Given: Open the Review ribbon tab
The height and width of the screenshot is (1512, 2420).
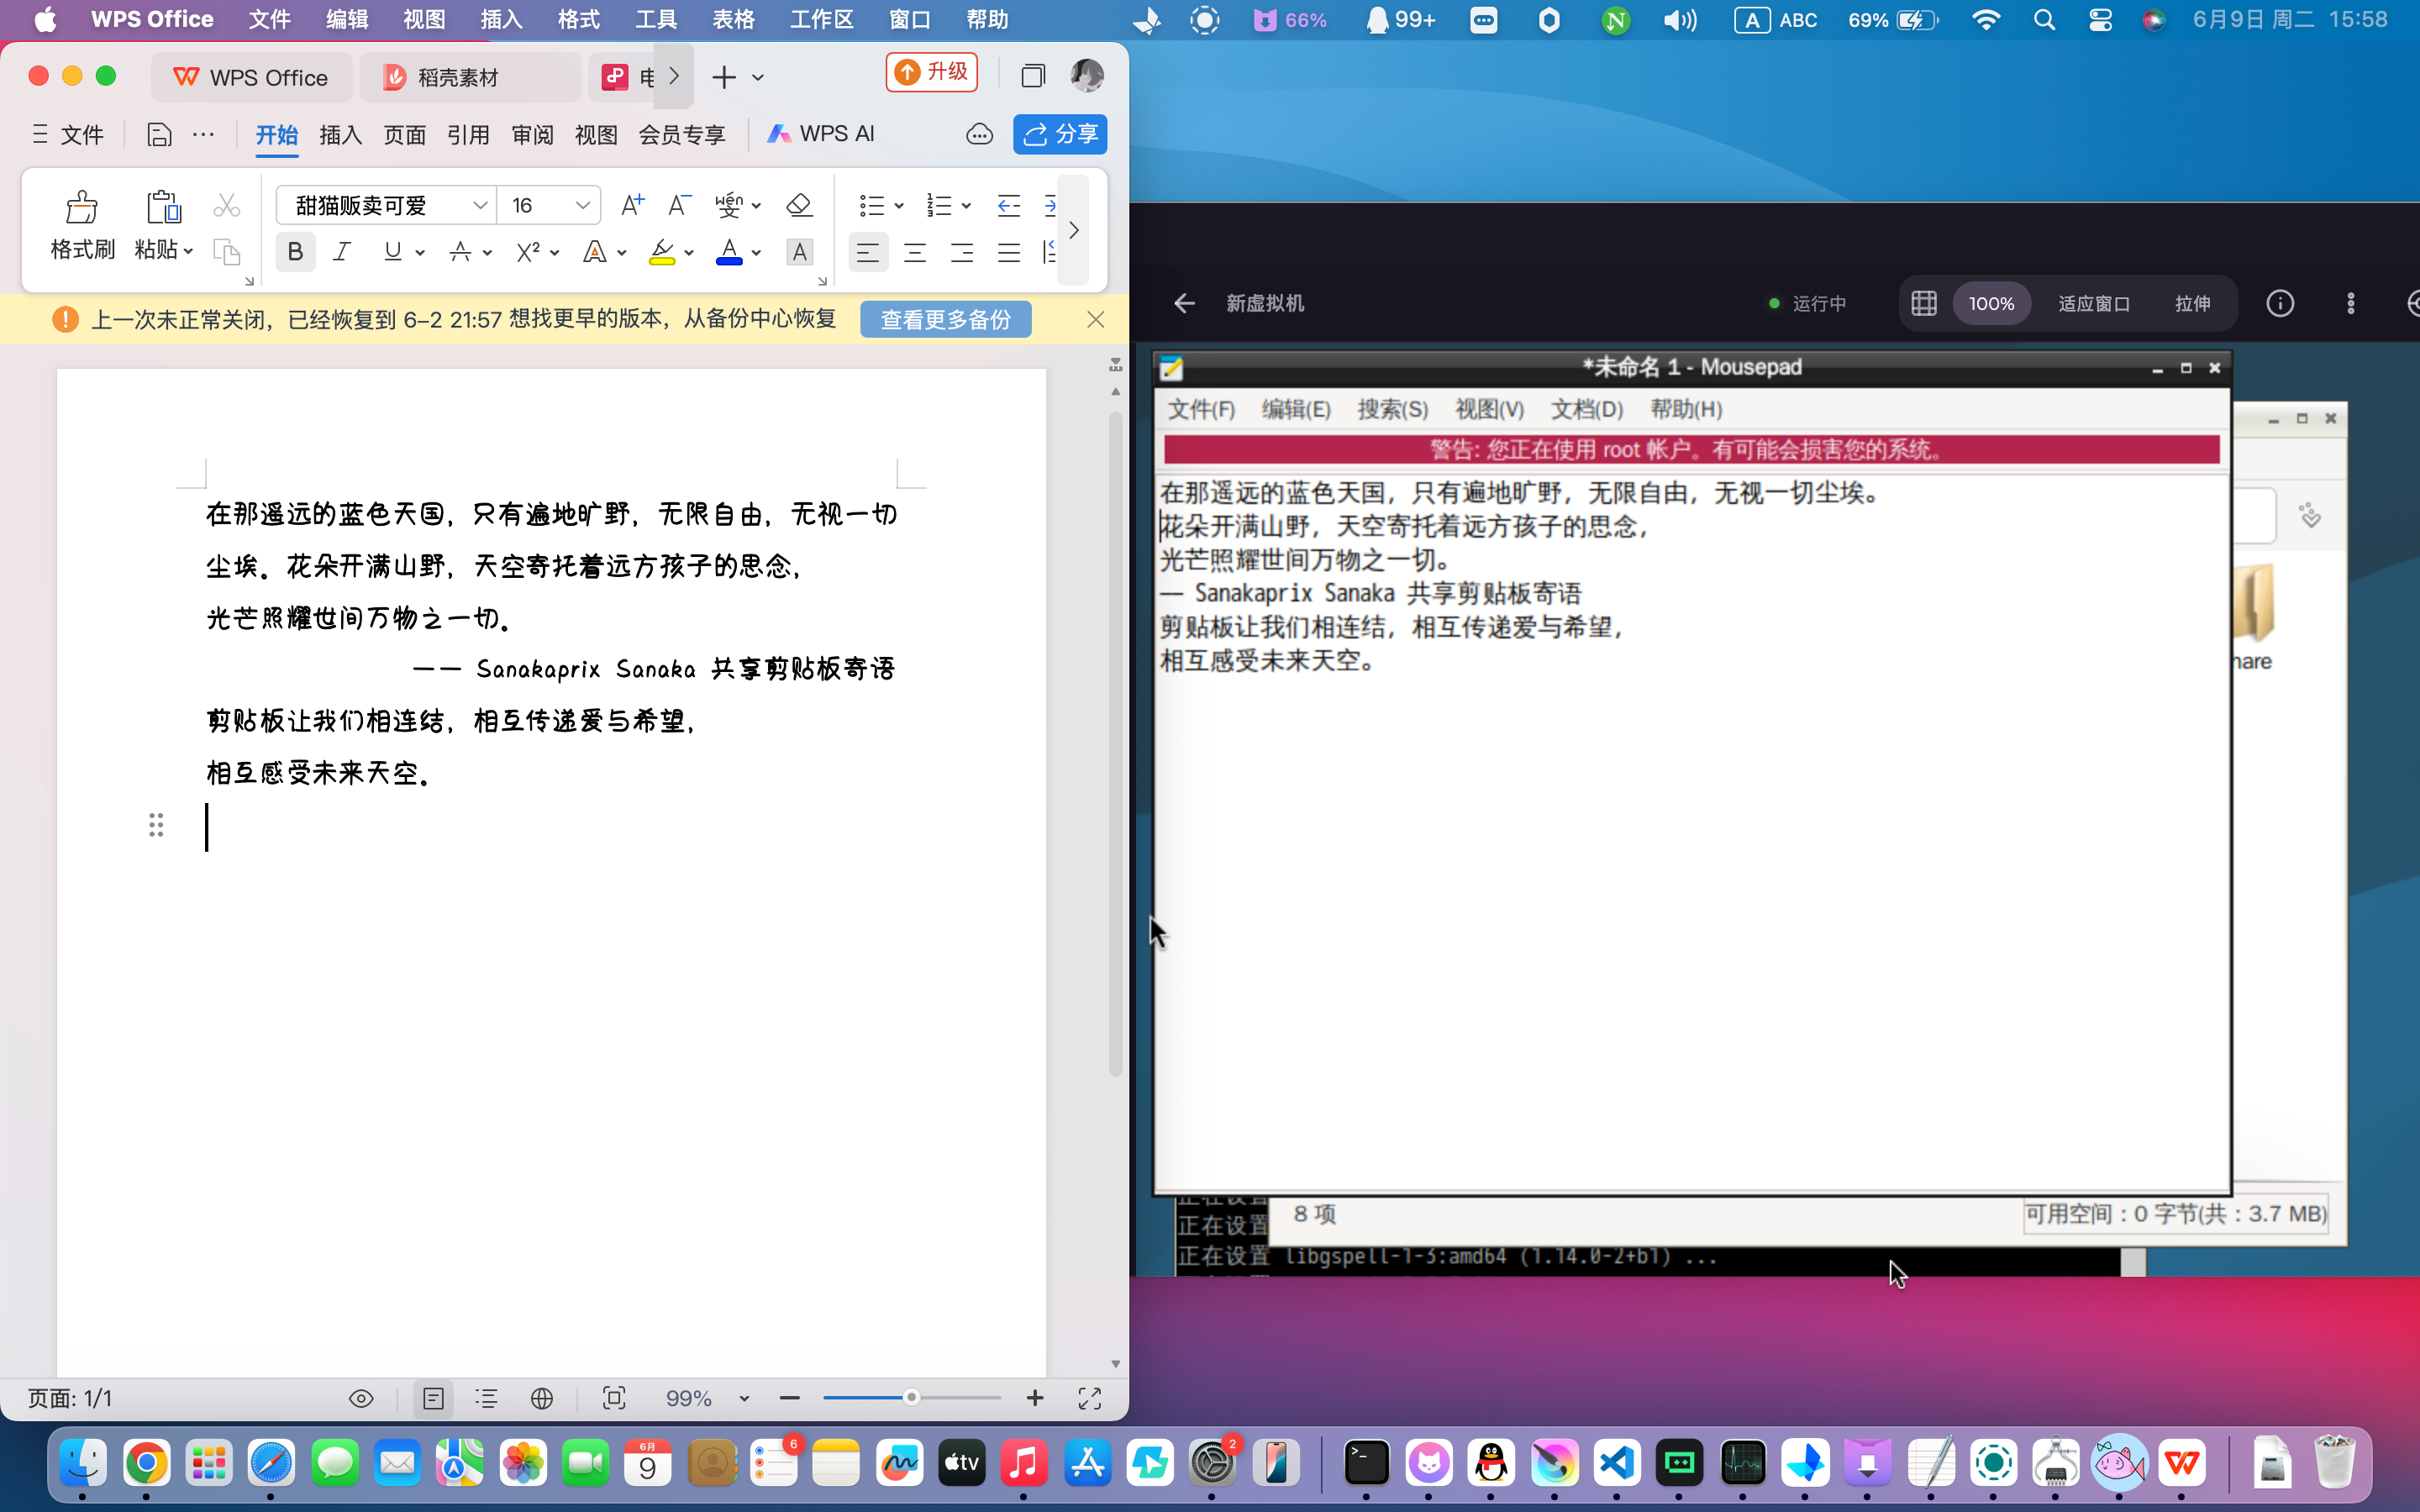Looking at the screenshot, I should [x=532, y=134].
